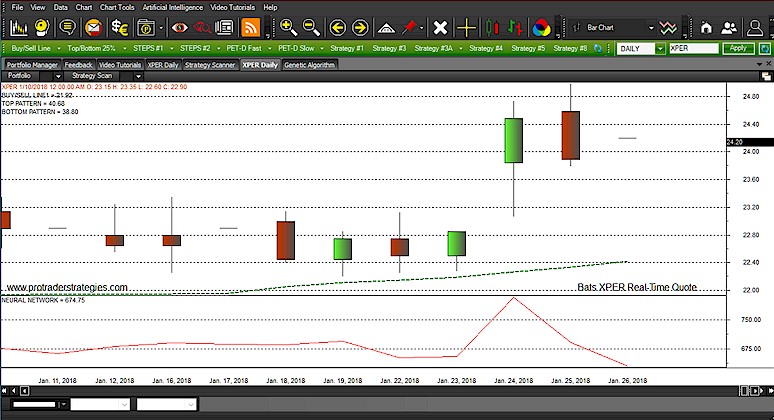The image size is (774, 420).
Task: Click the red eye watch icon
Action: pos(180,27)
